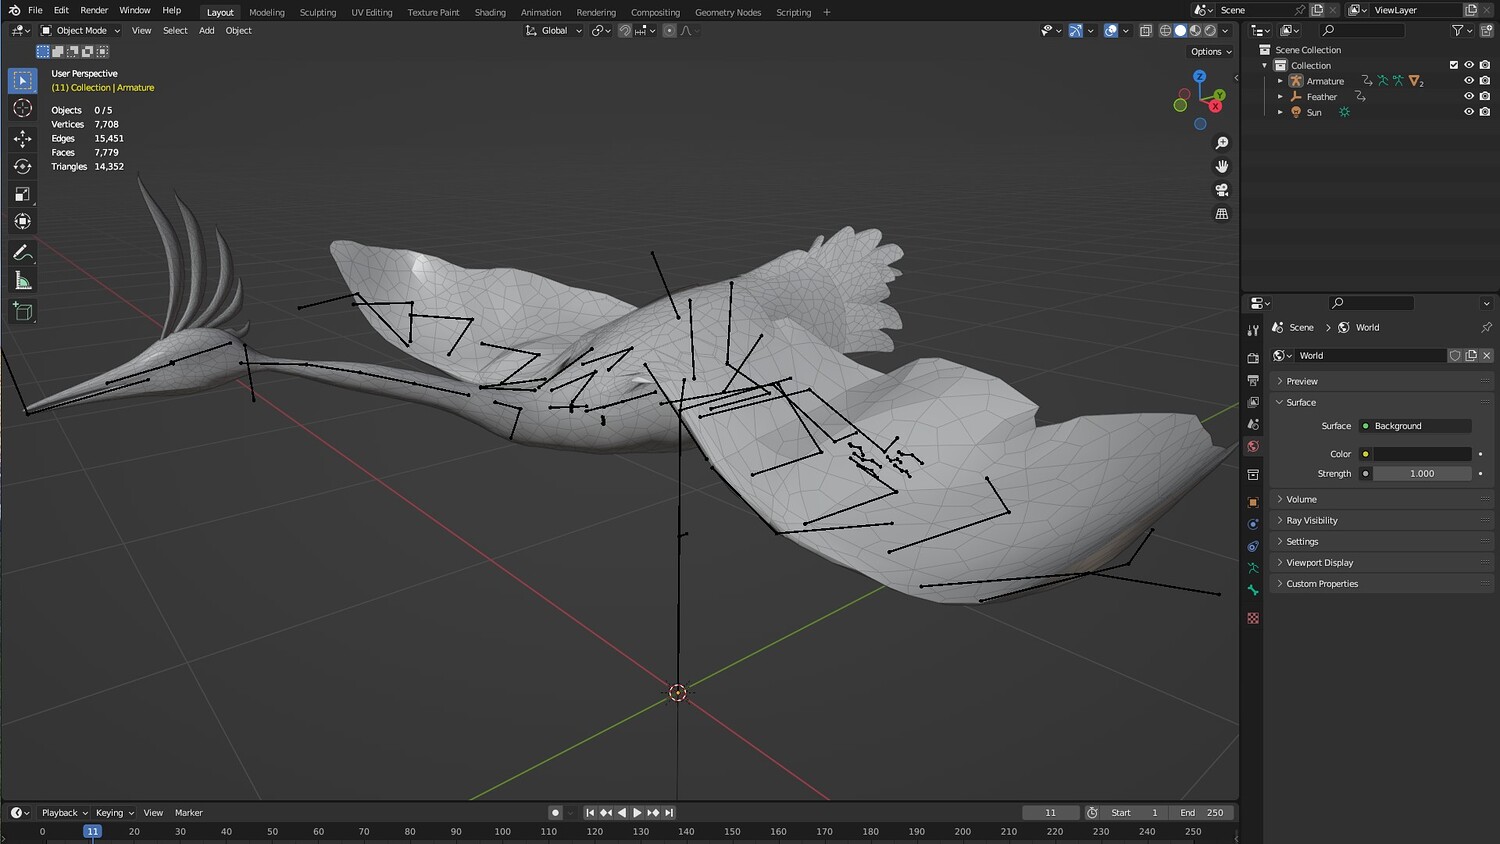Screen dimensions: 1500x844
Task: Open the World properties tab
Action: (1253, 446)
